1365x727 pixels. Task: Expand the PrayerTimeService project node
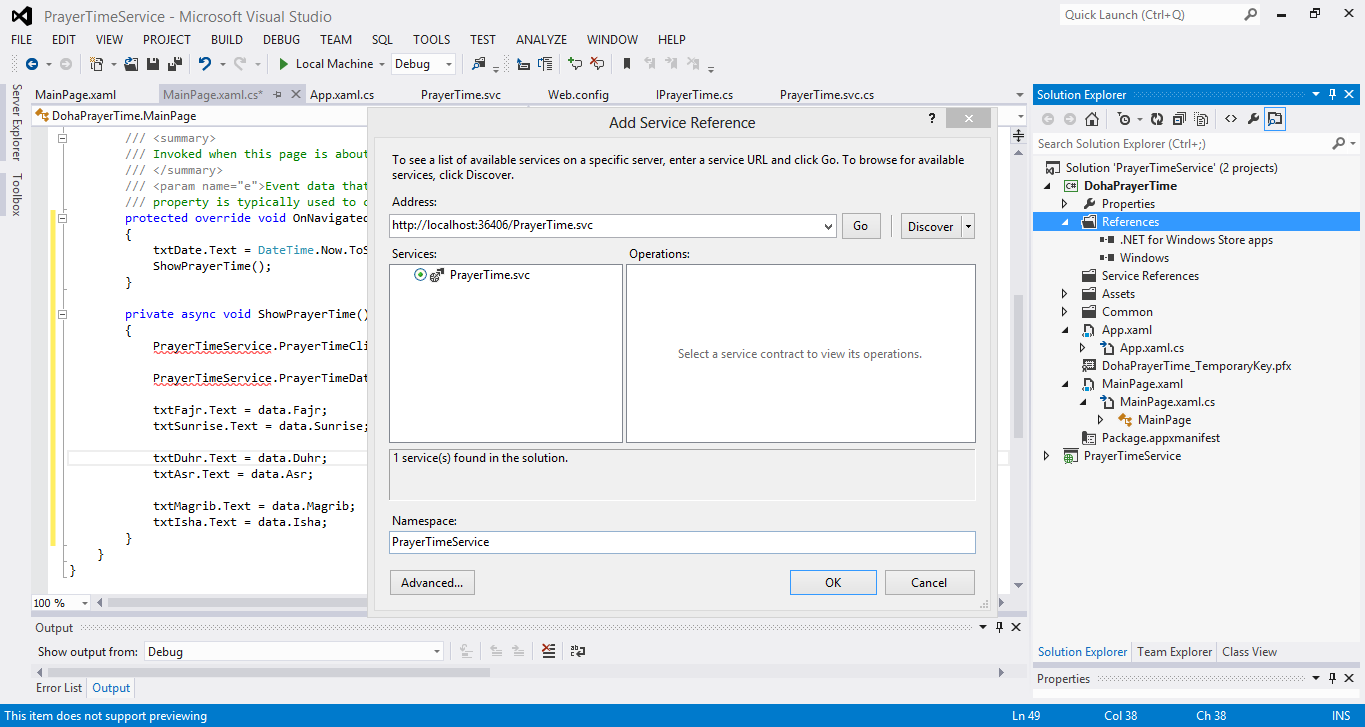pyautogui.click(x=1047, y=456)
